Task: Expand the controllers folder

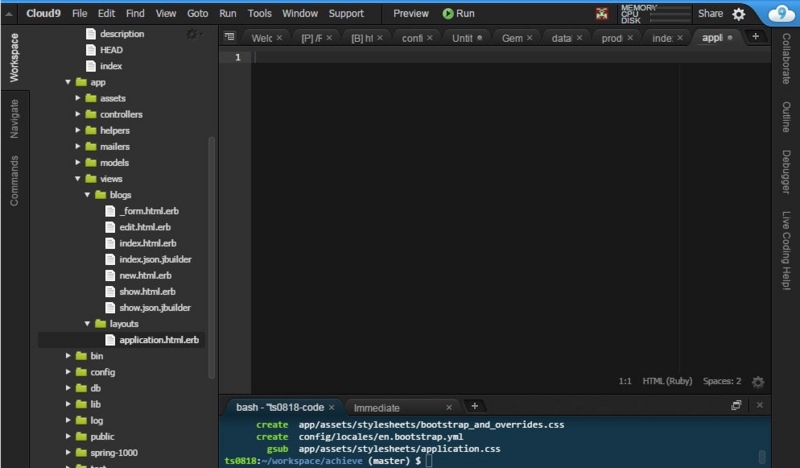Action: point(78,114)
